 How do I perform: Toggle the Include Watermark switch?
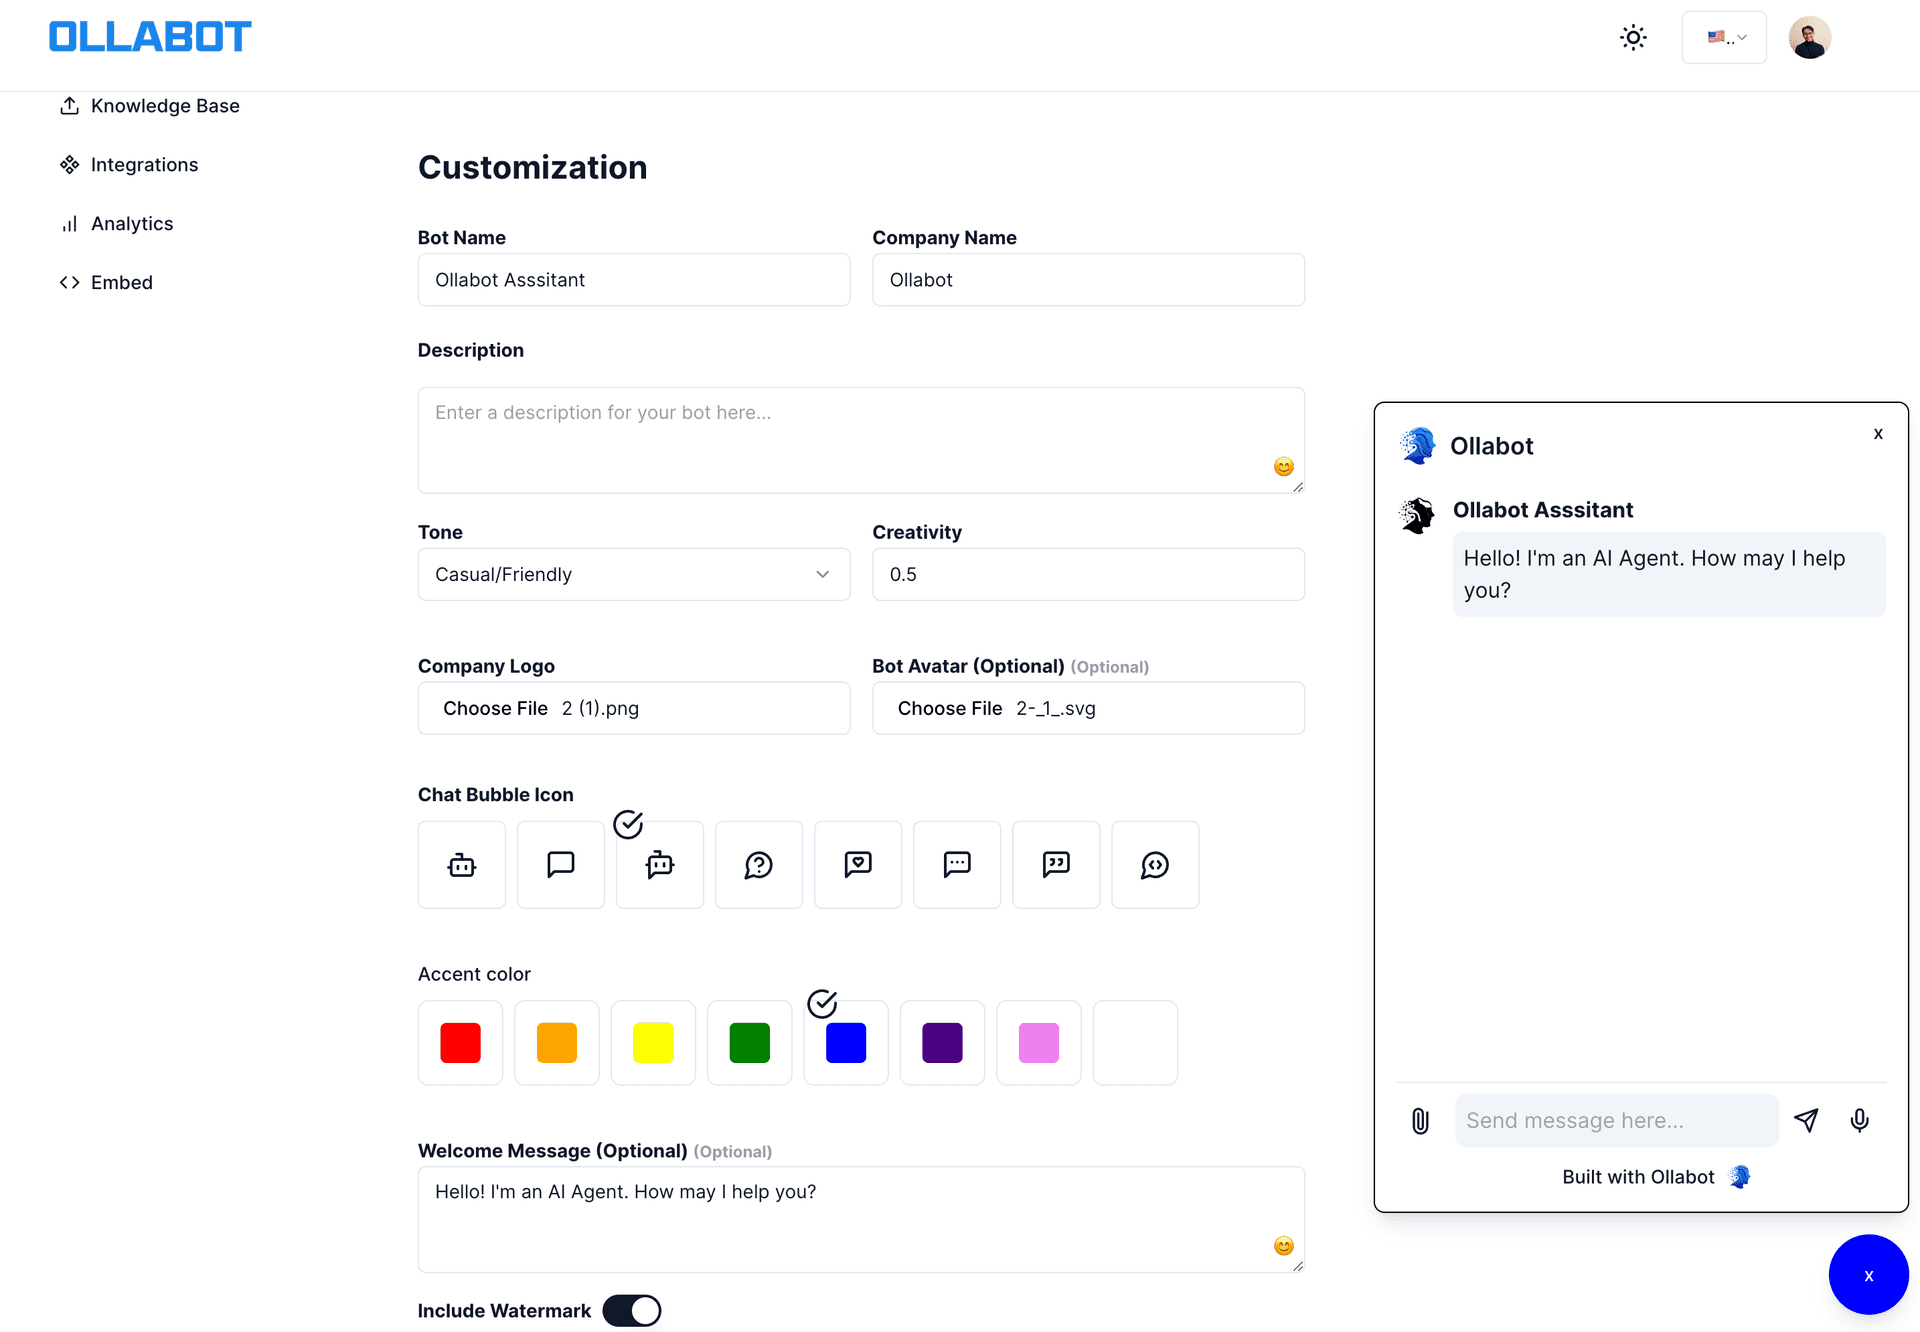(x=631, y=1311)
